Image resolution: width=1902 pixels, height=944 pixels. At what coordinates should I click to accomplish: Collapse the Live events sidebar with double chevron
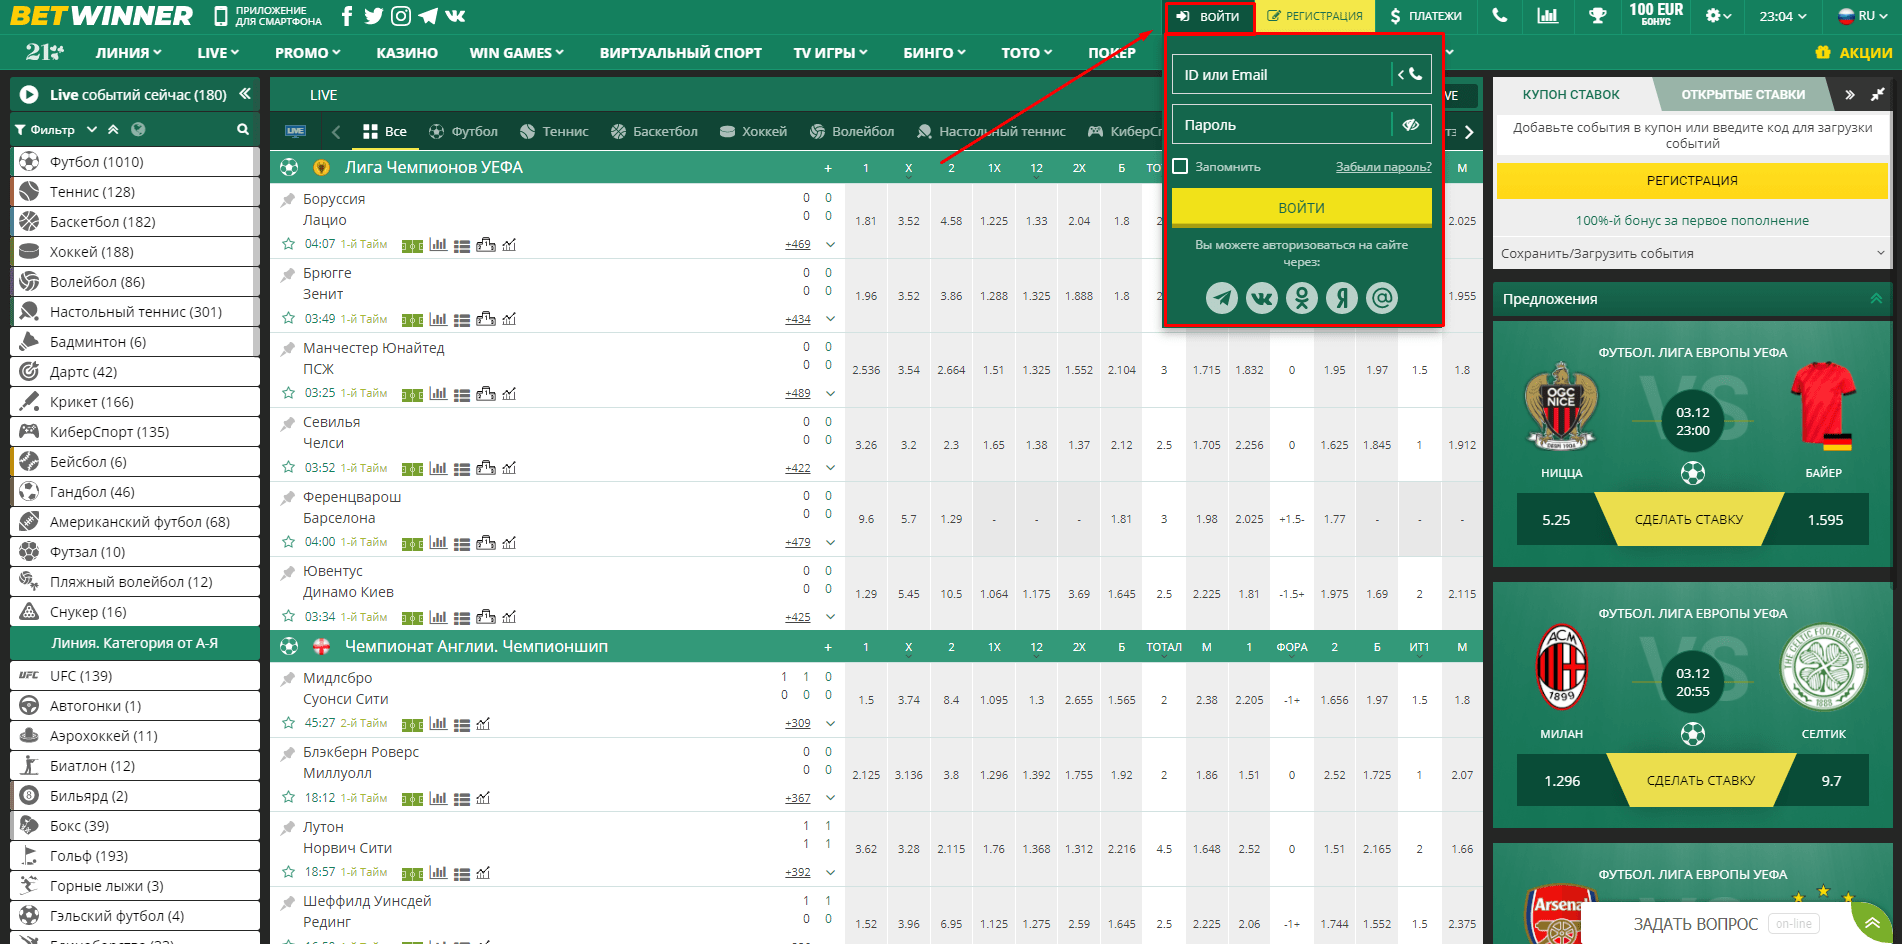[245, 94]
